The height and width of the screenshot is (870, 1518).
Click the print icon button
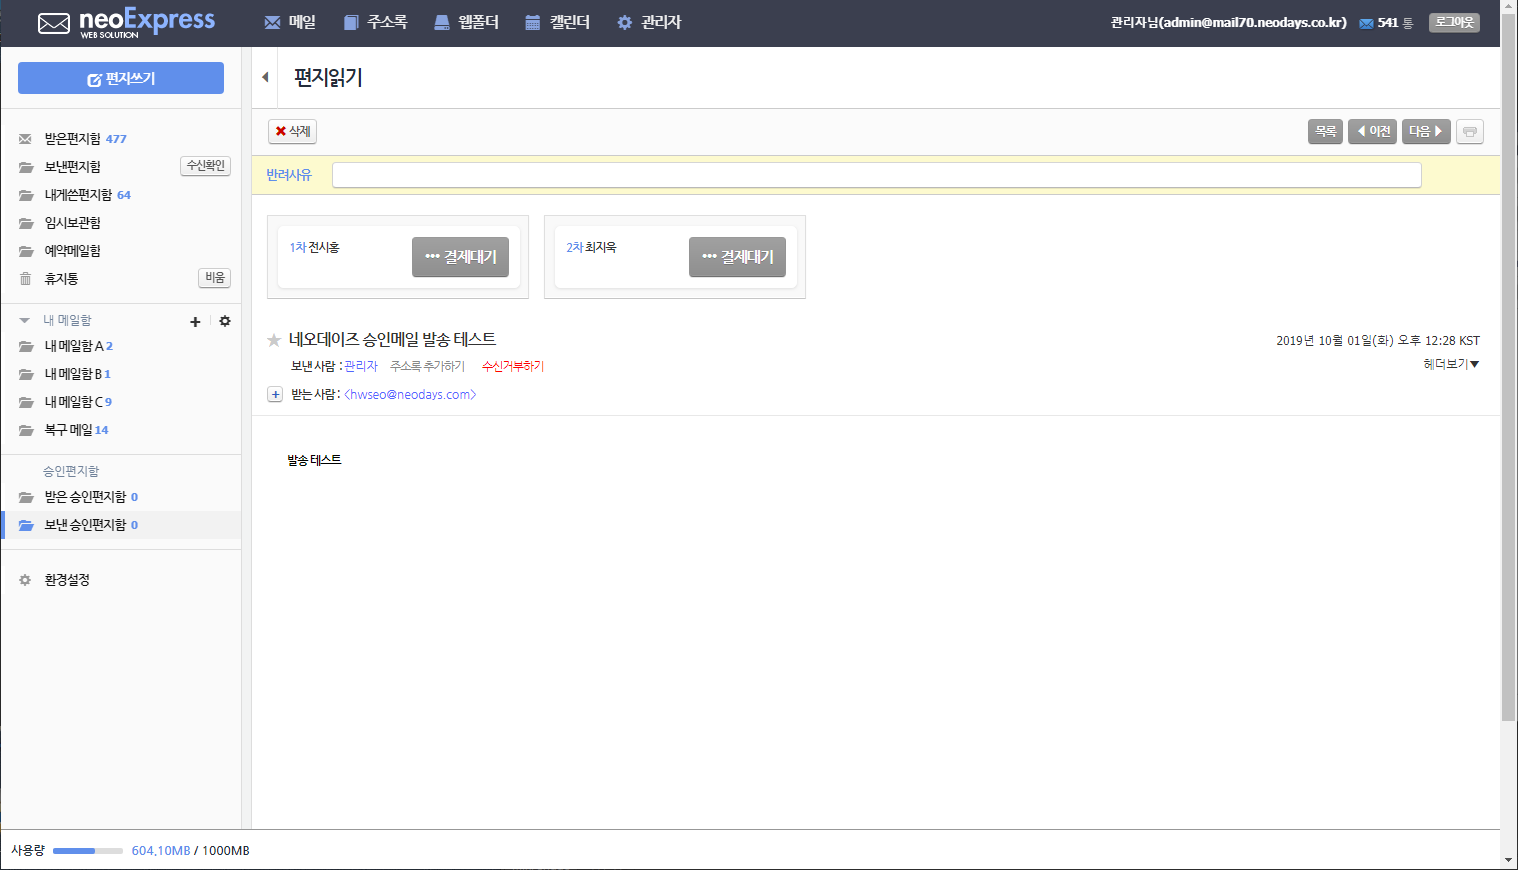point(1470,131)
